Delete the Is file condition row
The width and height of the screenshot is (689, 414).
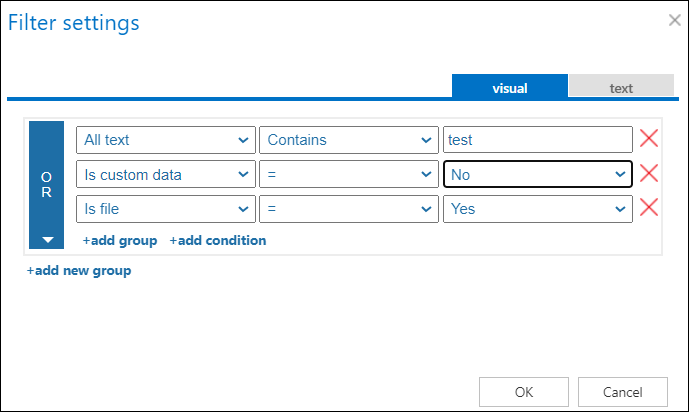[x=648, y=208]
